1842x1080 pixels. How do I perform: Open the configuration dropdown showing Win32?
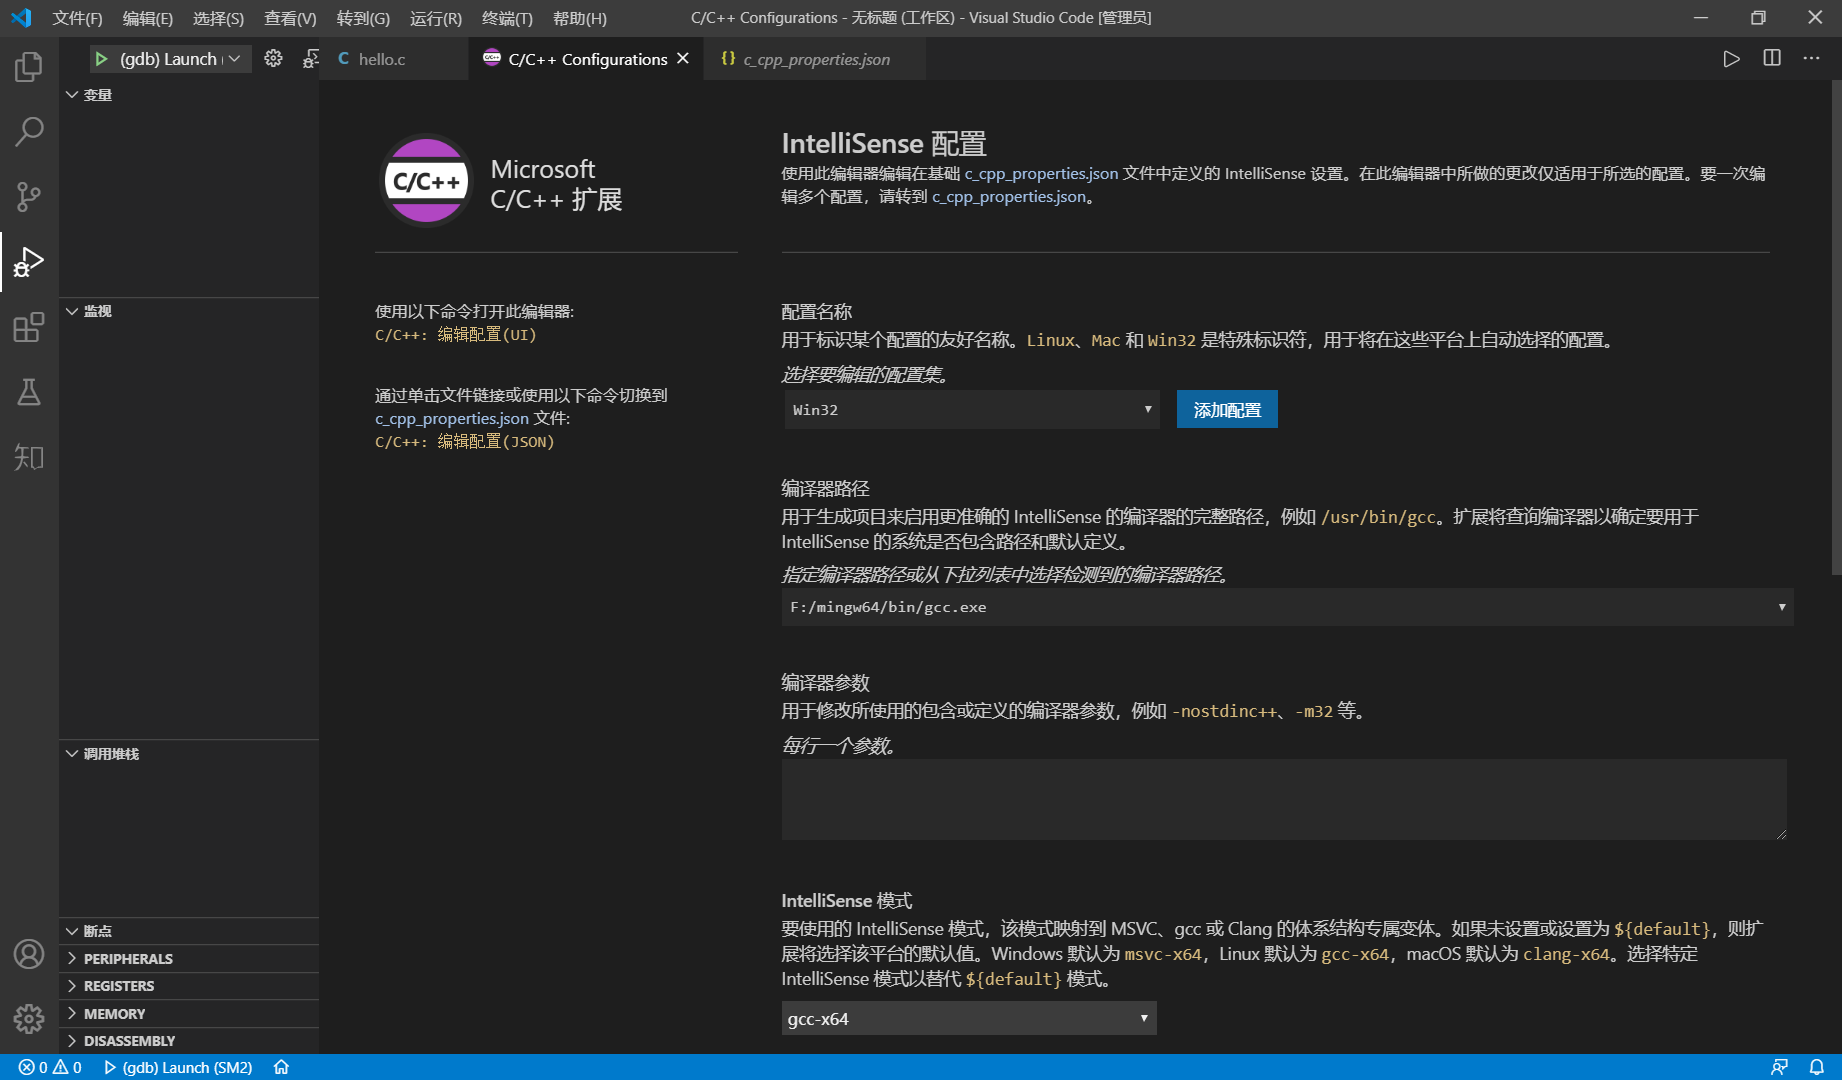(x=969, y=409)
